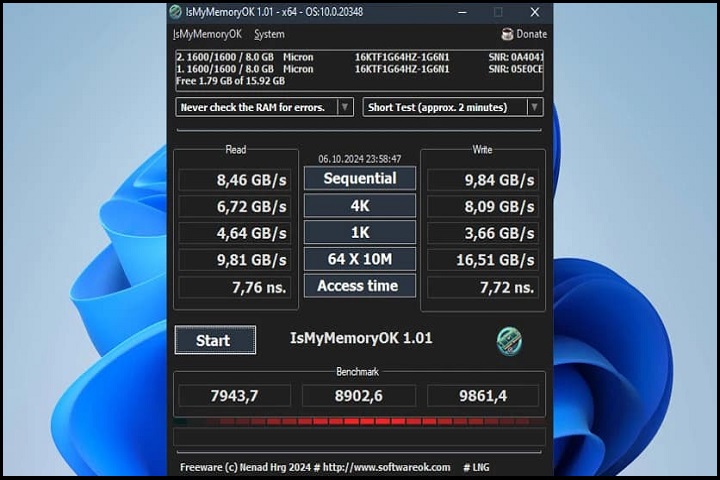Close the IsMyMemoryOK window

(534, 12)
